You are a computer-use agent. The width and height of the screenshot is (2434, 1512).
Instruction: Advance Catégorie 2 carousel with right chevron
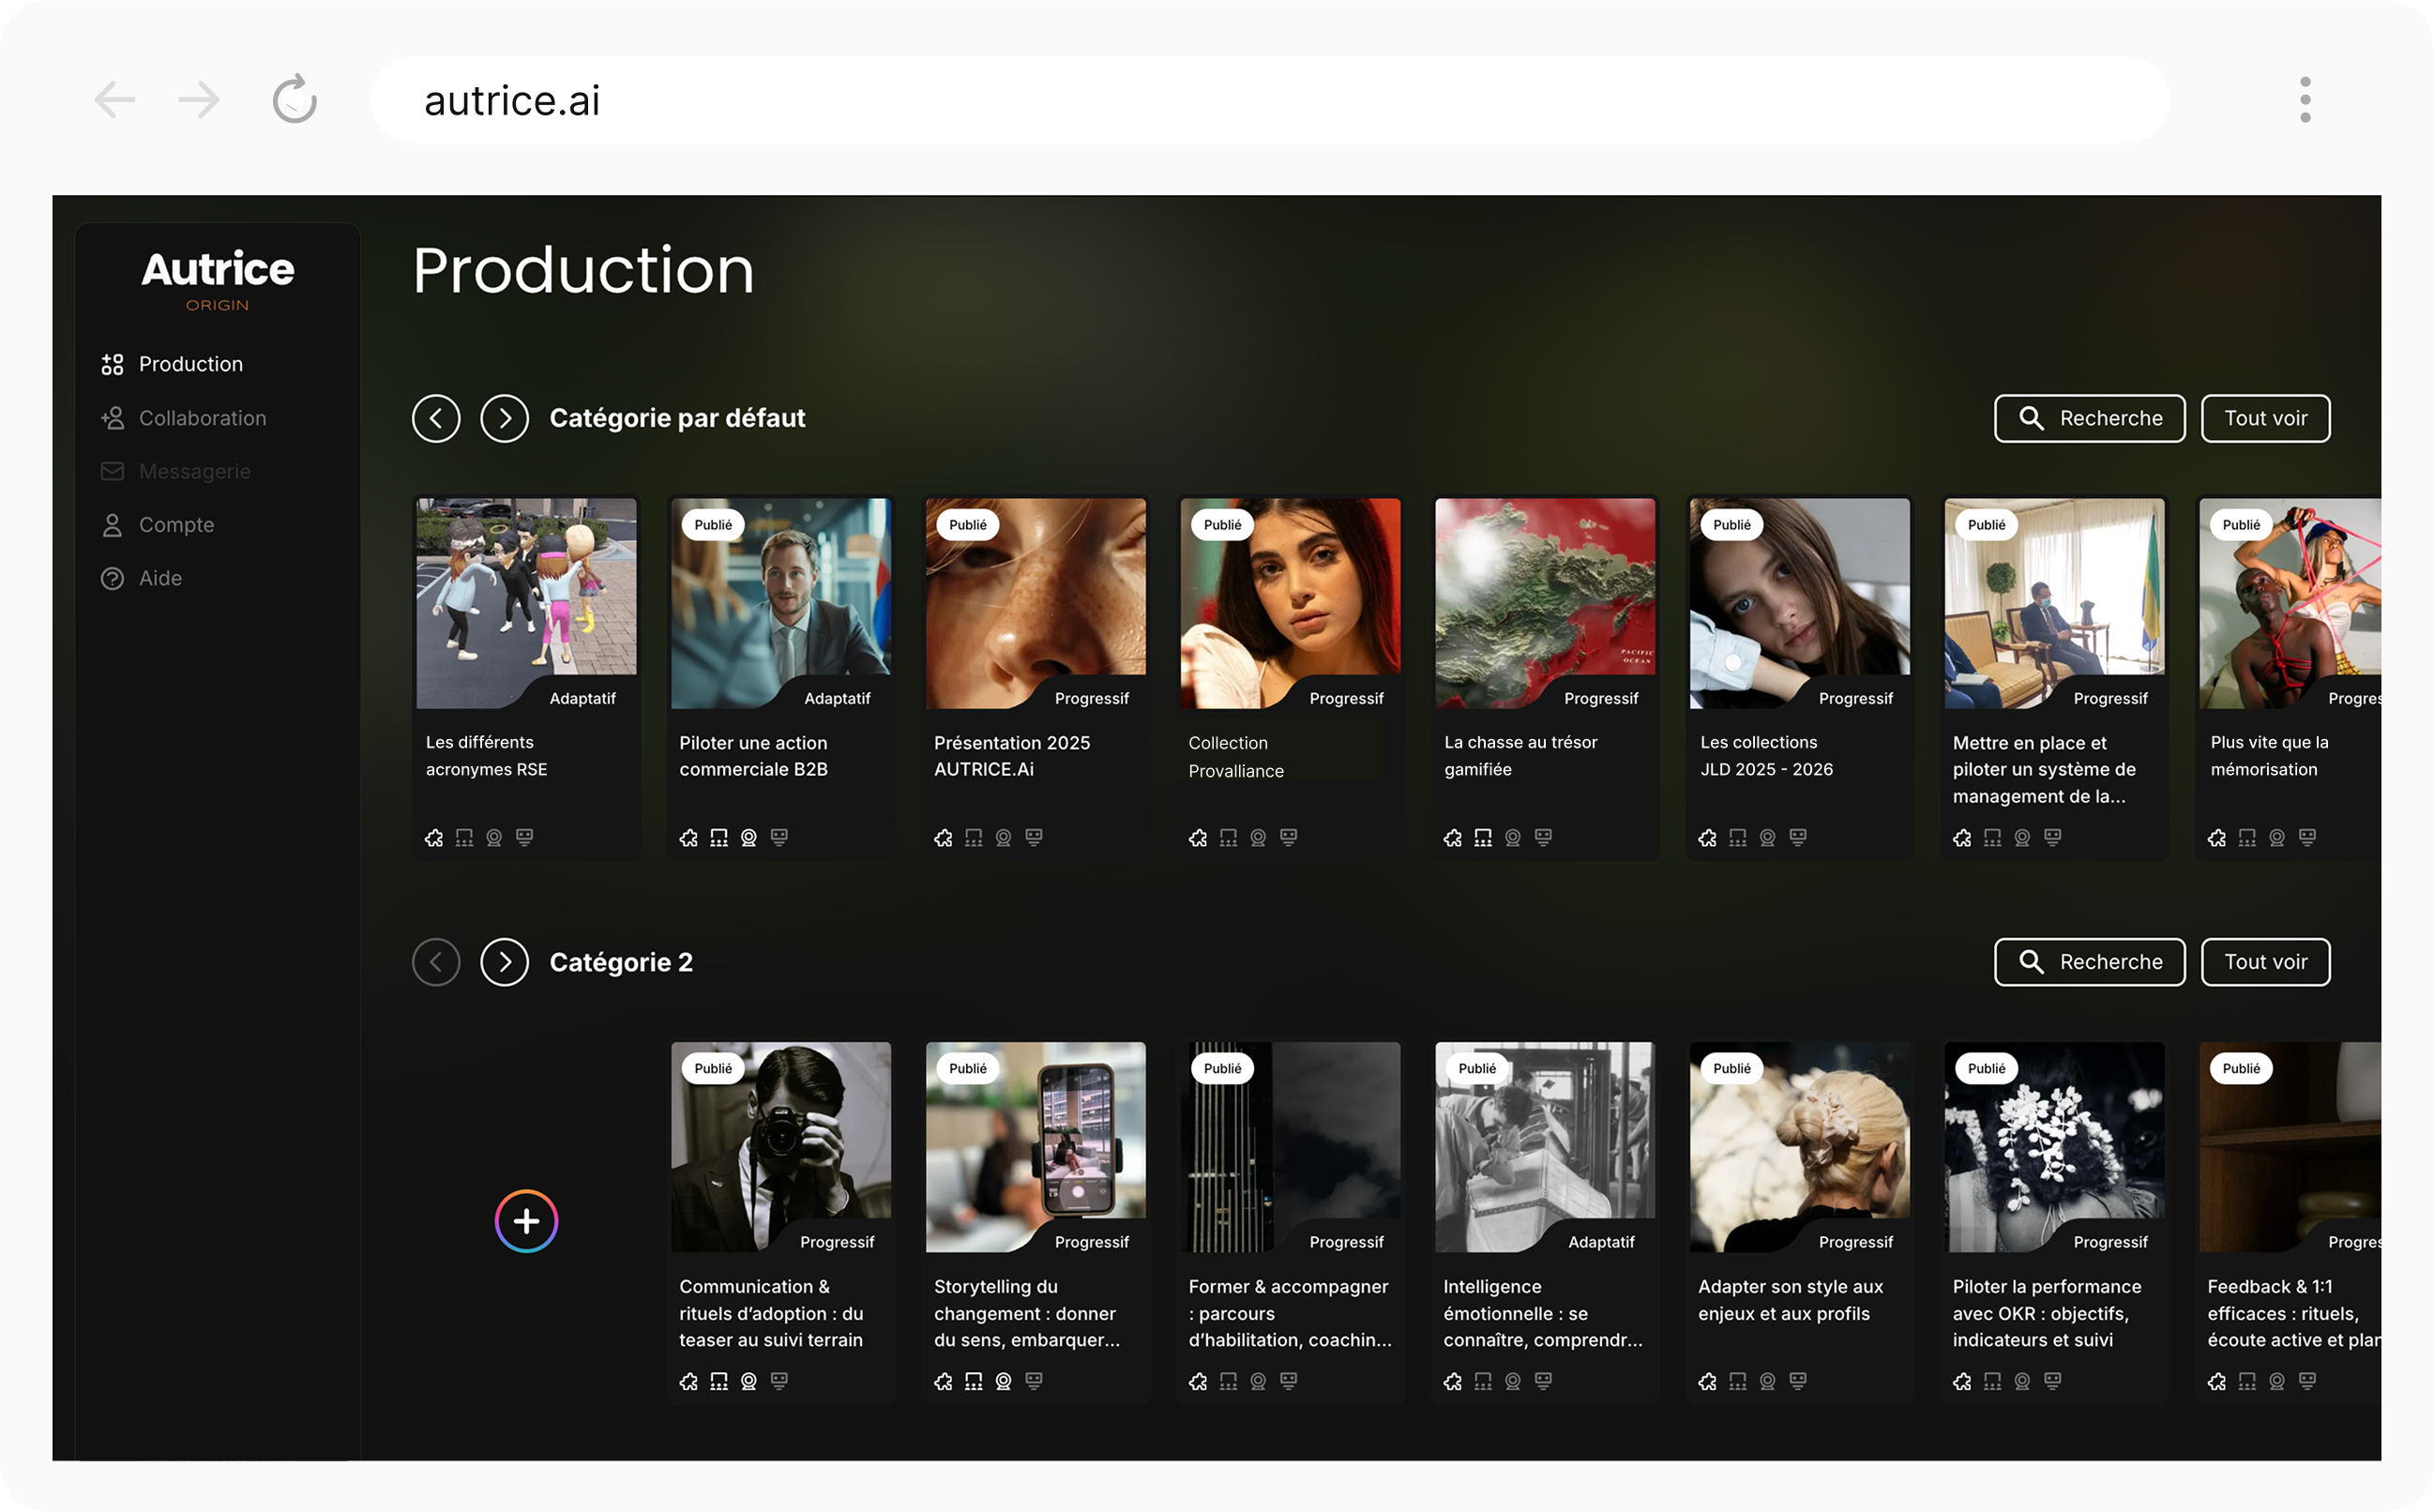click(x=505, y=962)
